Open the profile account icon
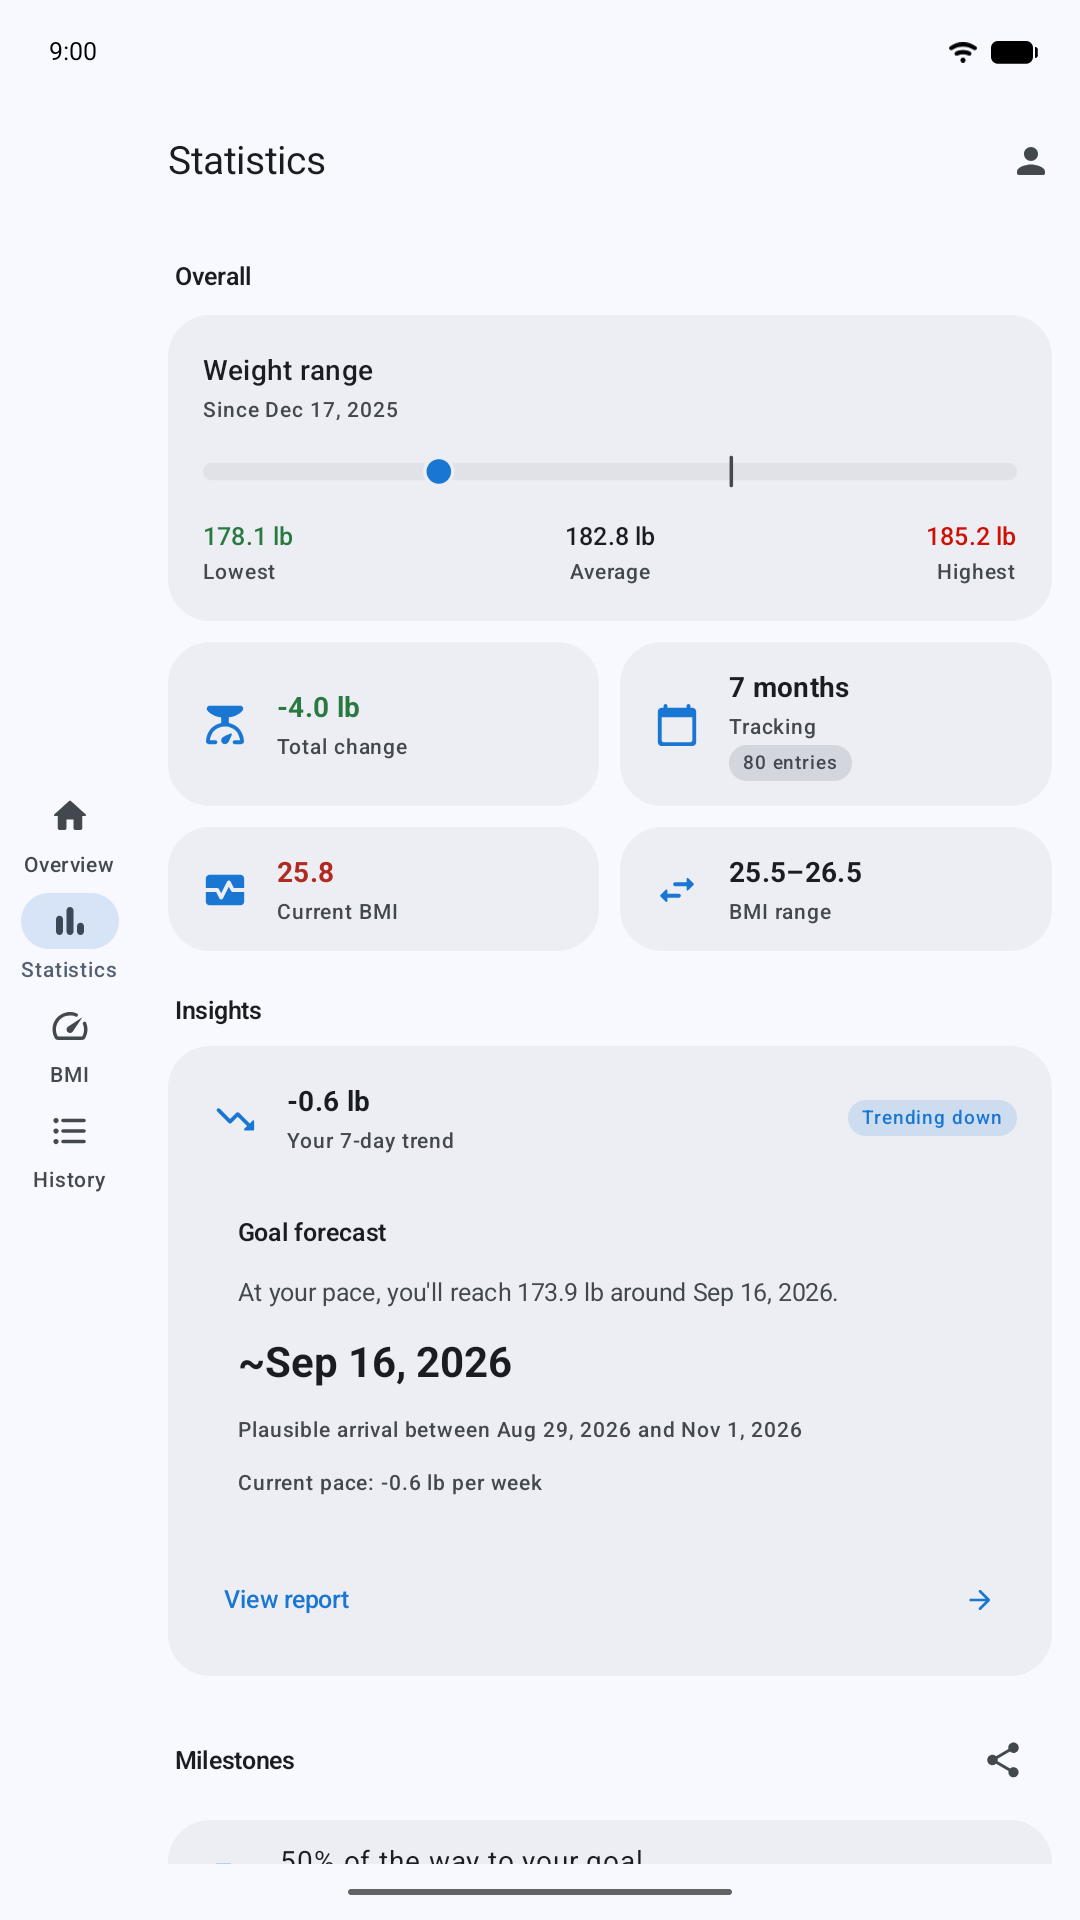Viewport: 1080px width, 1920px height. pyautogui.click(x=1030, y=161)
